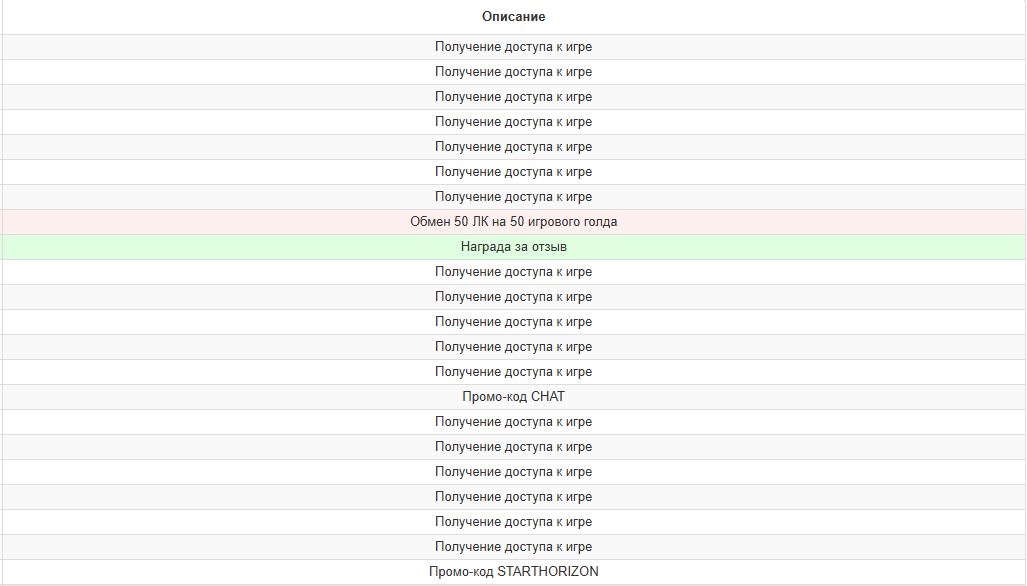Select the Награда за отзыв row
The image size is (1027, 586).
(x=514, y=247)
